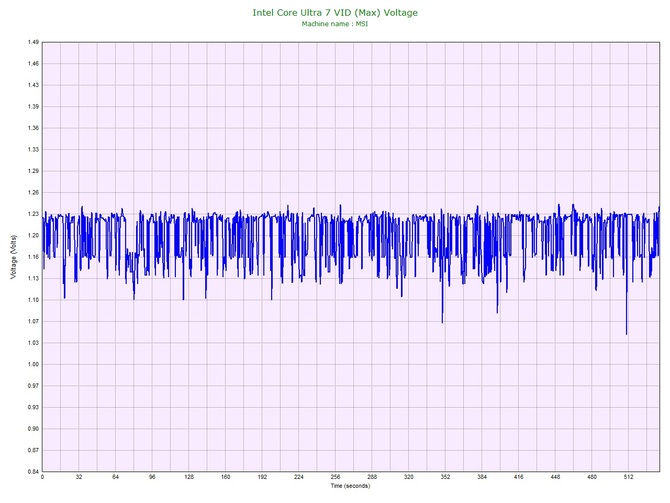Viewport: 670px width, 503px height.
Task: Select the 0.93 voltage axis label
Action: [33, 407]
